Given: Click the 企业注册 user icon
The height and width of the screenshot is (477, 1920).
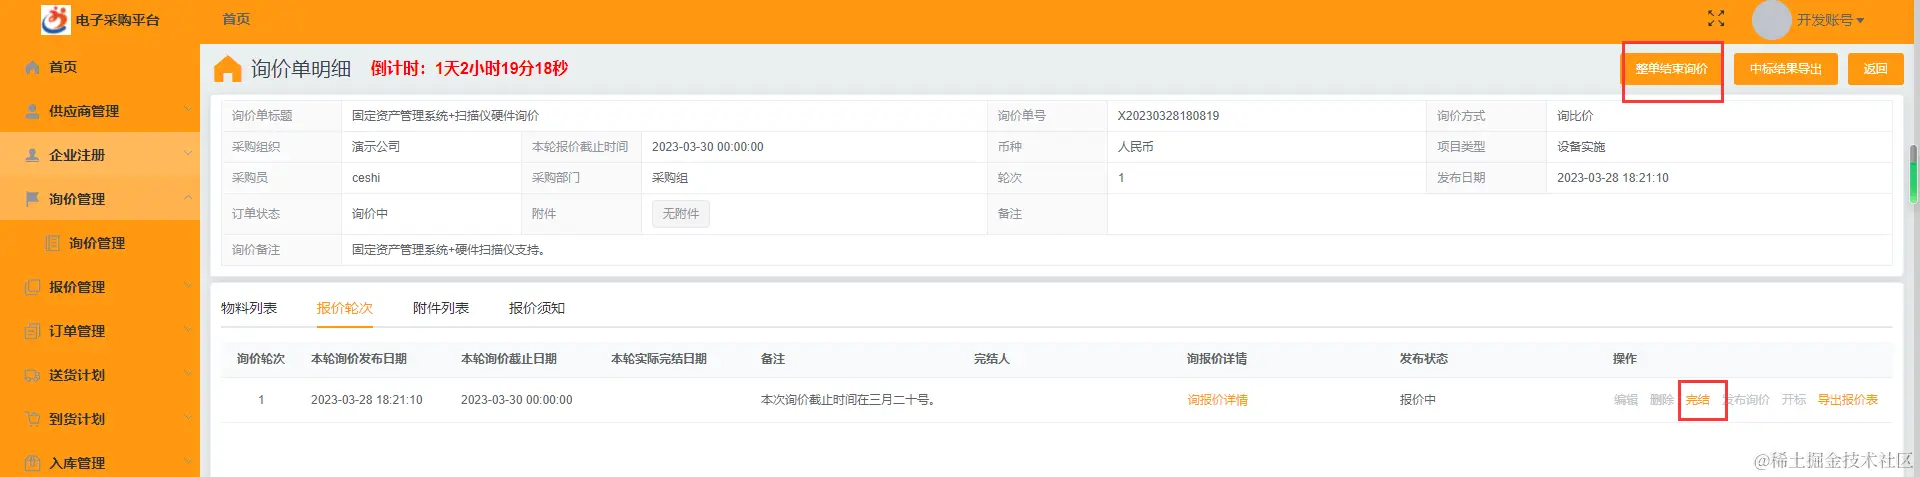Looking at the screenshot, I should coord(32,155).
